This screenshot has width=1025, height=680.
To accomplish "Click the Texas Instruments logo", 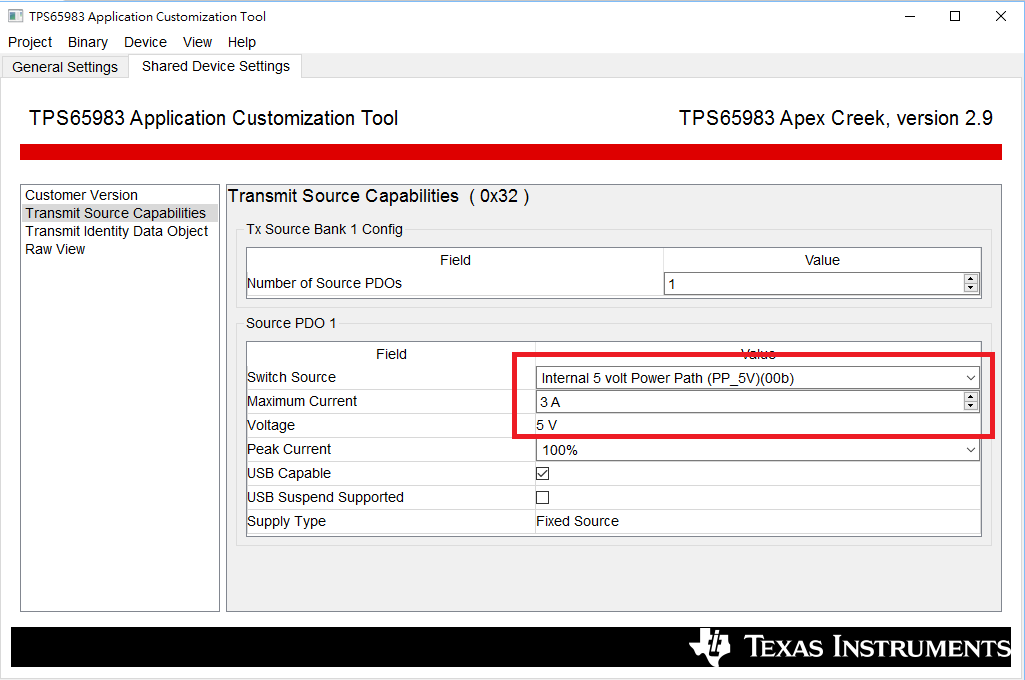I will tap(850, 647).
